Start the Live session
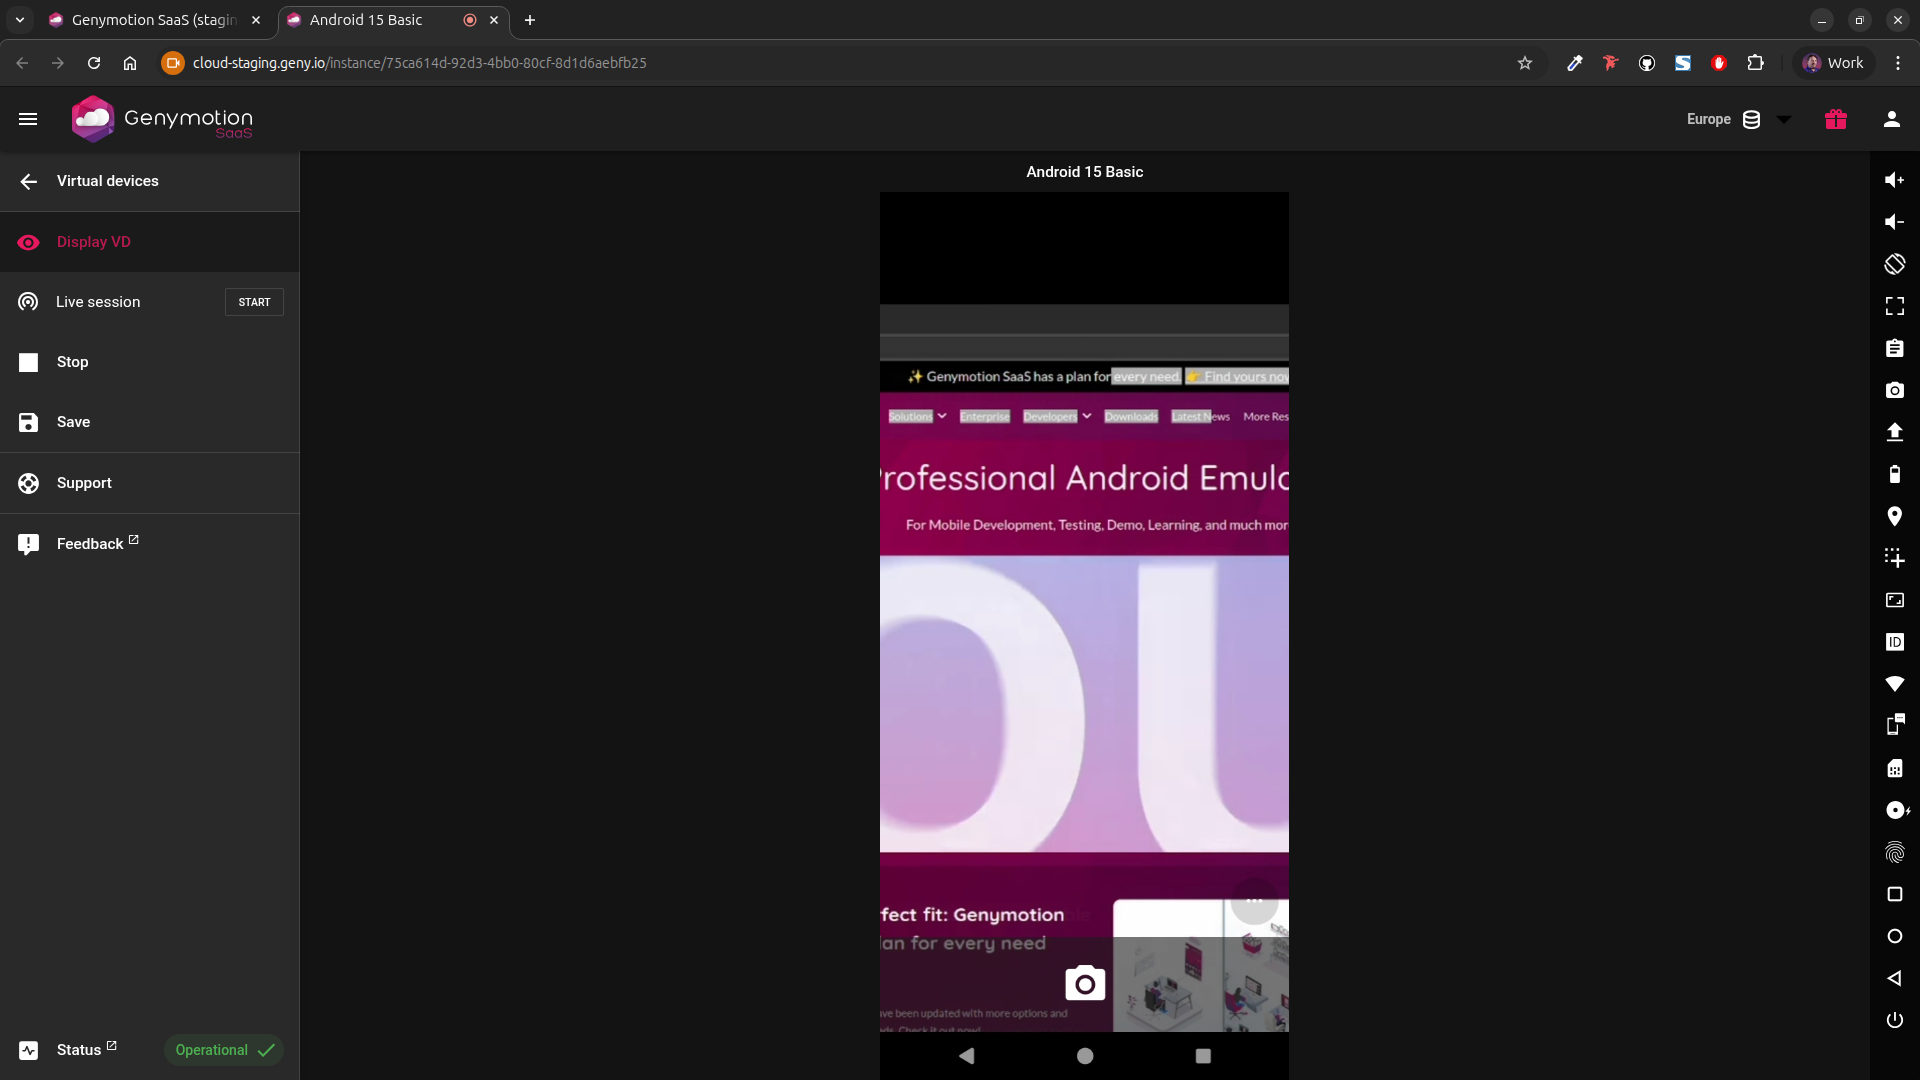This screenshot has height=1080, width=1920. [254, 302]
